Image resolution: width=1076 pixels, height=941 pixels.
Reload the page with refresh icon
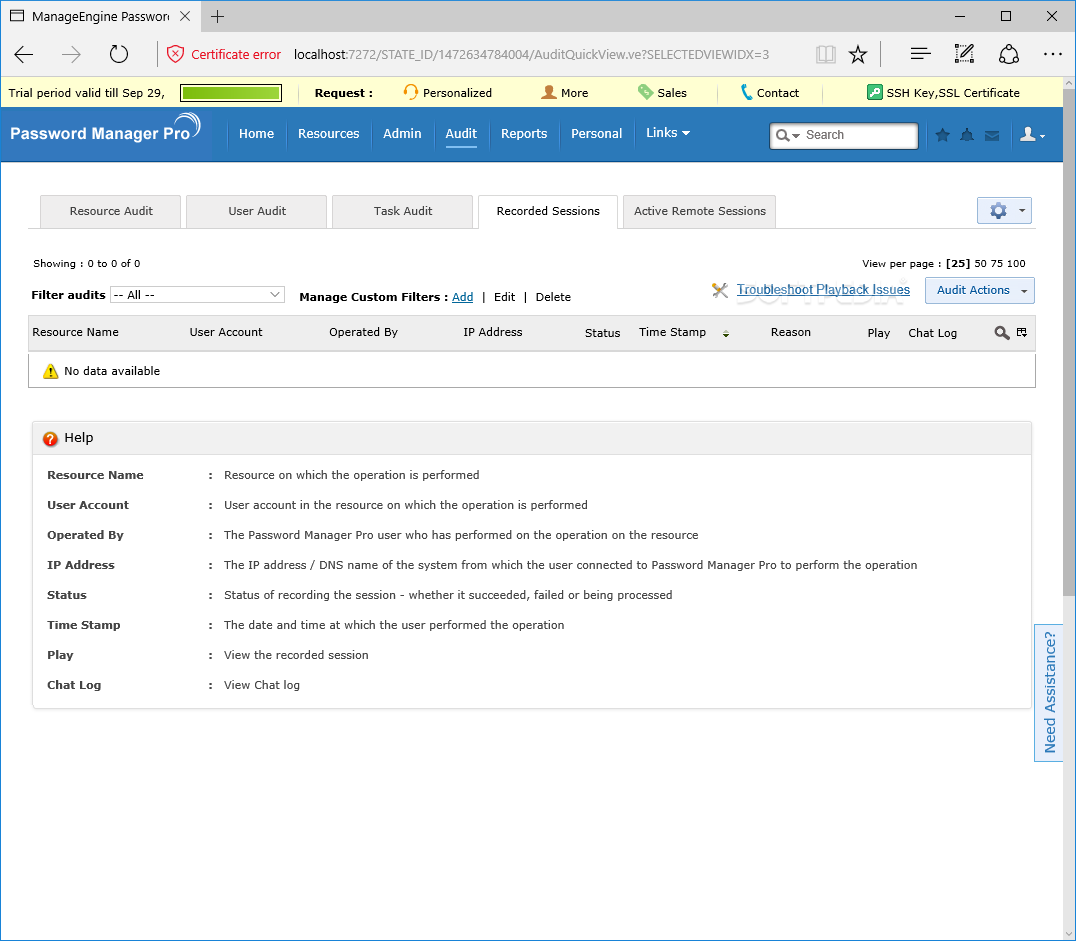pyautogui.click(x=119, y=54)
